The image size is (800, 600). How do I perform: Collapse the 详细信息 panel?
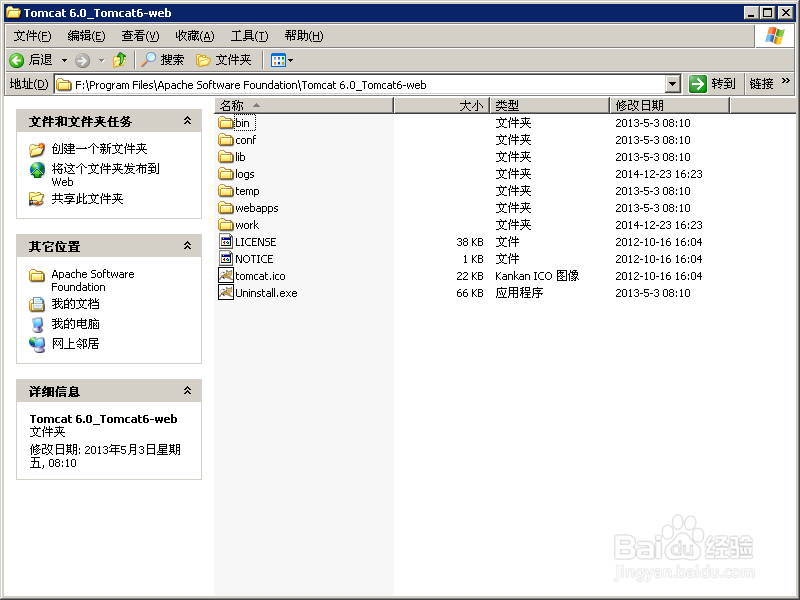[187, 391]
